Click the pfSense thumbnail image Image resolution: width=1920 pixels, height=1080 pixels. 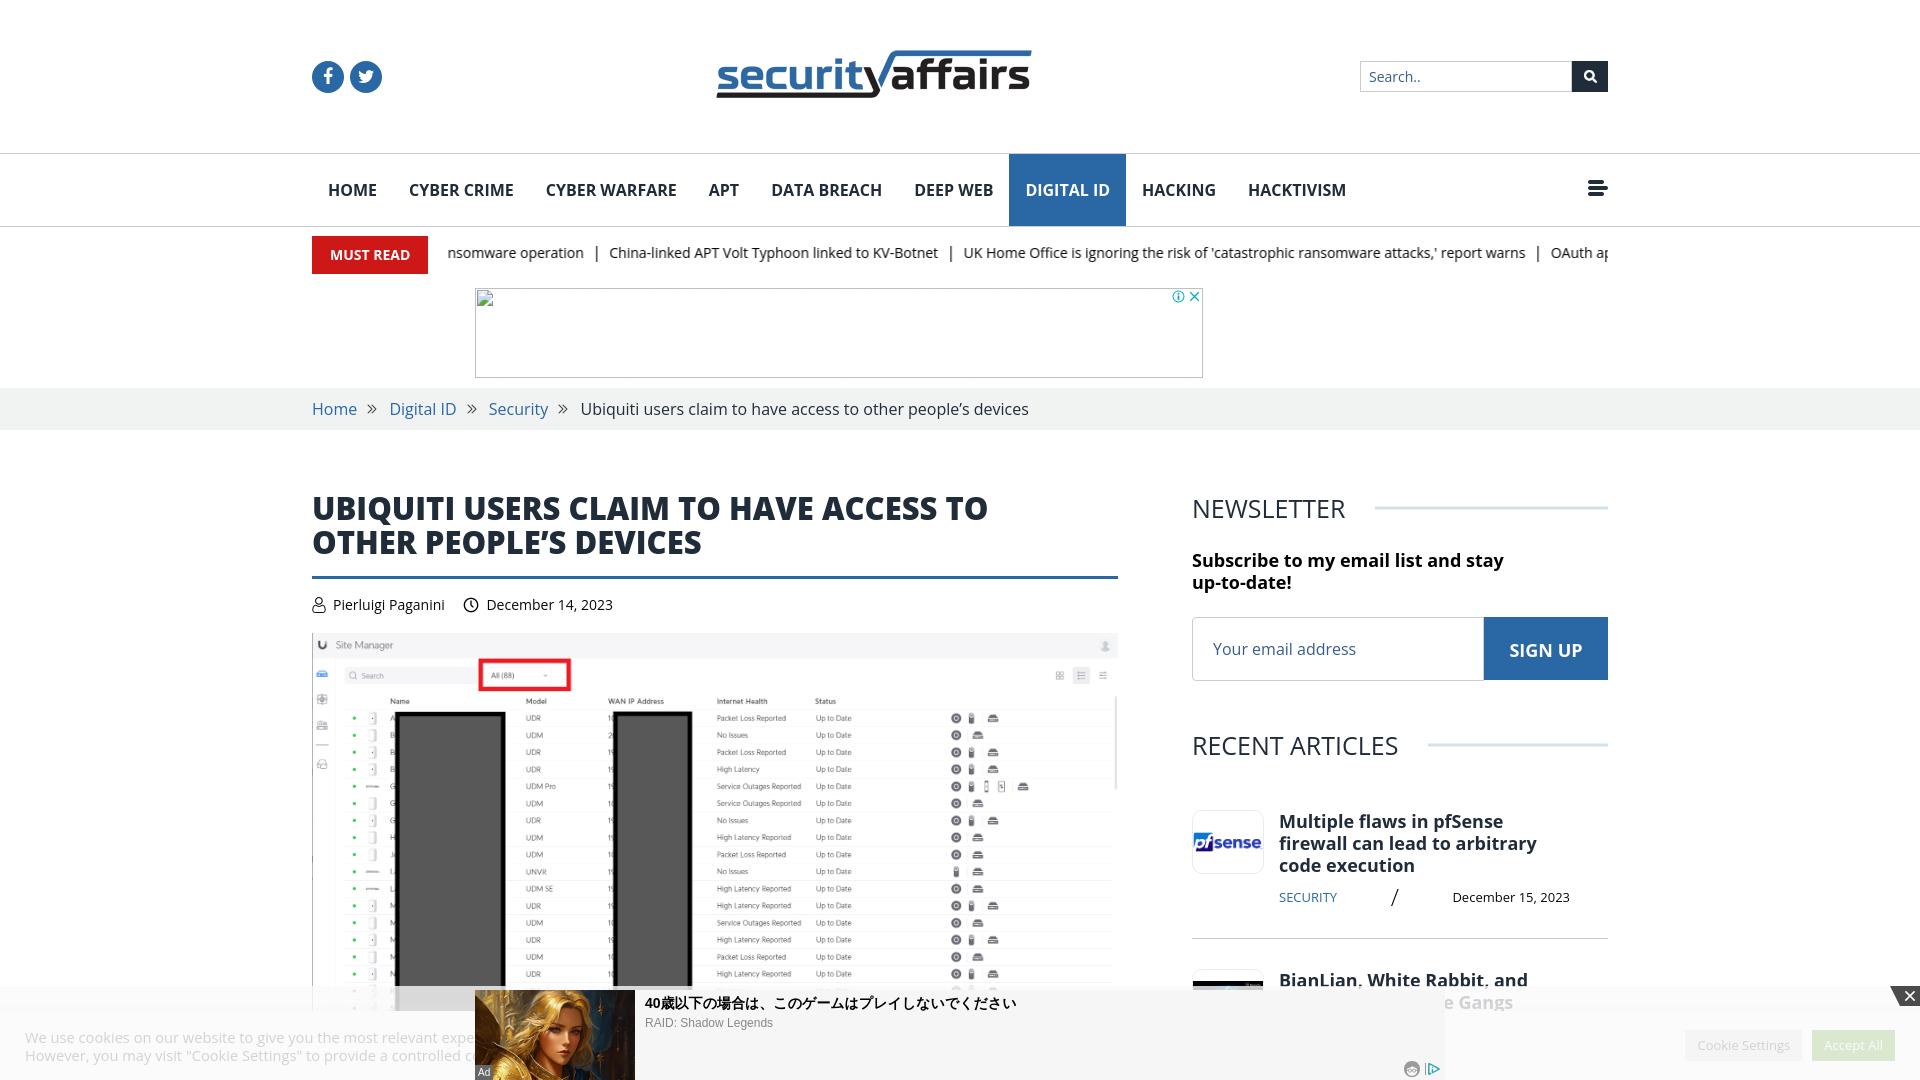tap(1228, 841)
